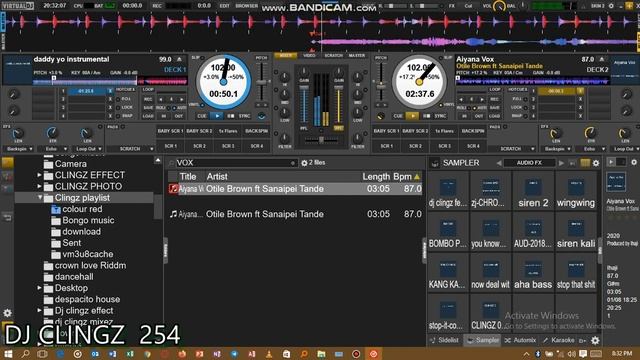This screenshot has height=360, width=640.
Task: Open deck 1 Backspin effect dropdown
Action: pos(18,149)
